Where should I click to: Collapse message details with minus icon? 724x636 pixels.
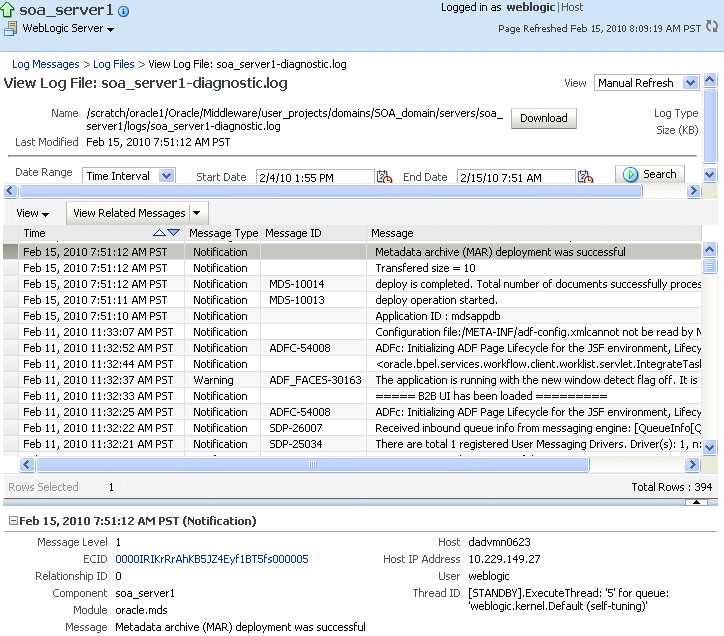(13, 521)
